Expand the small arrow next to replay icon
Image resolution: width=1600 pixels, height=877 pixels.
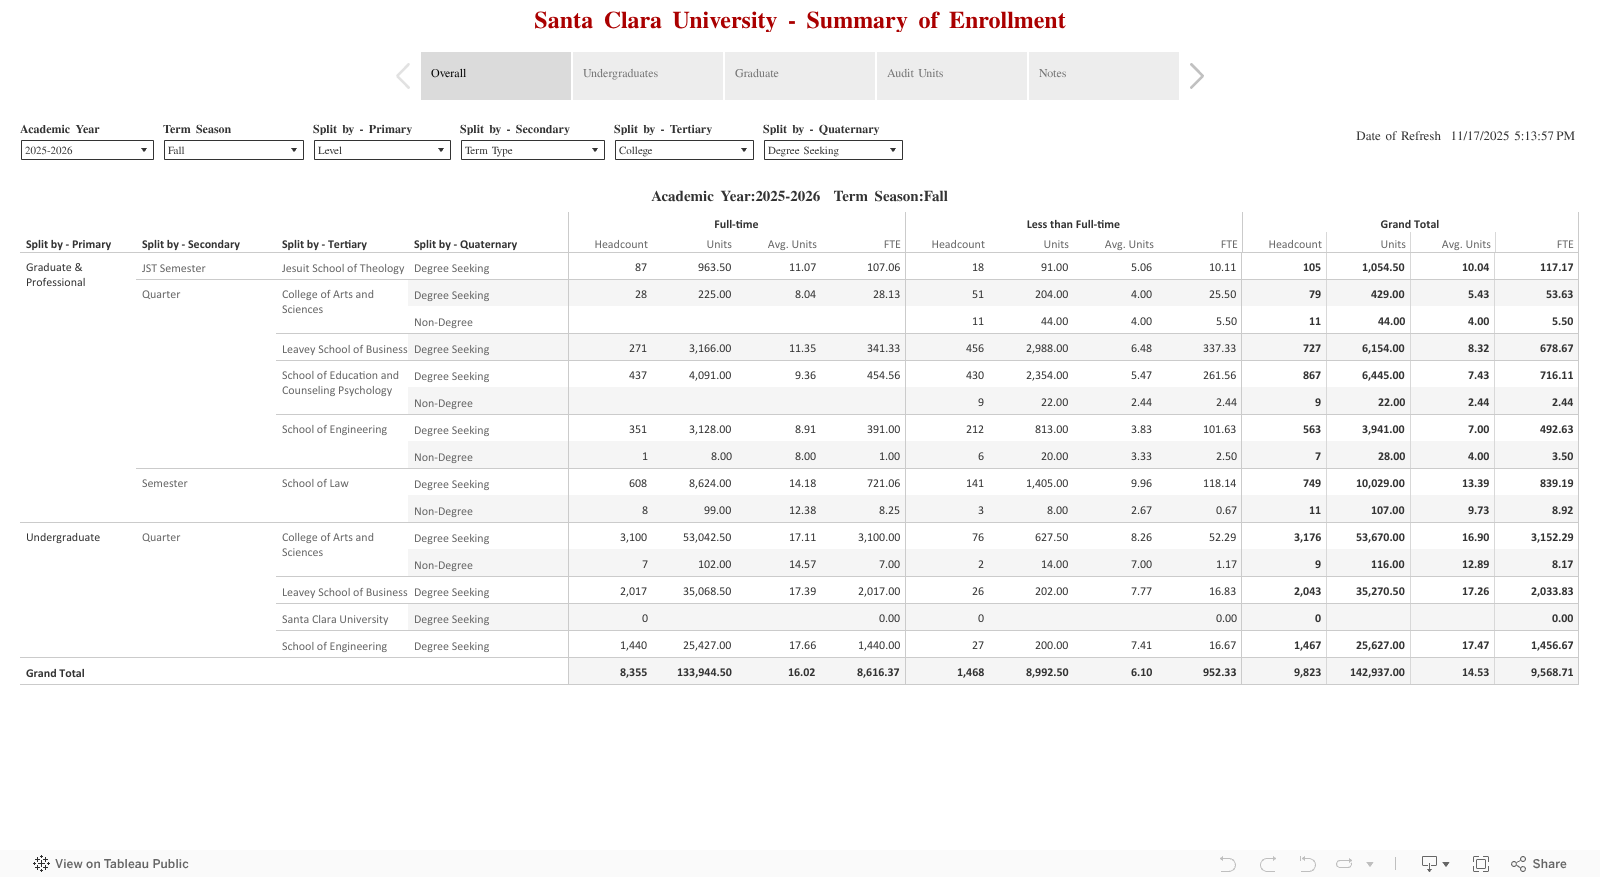(1370, 864)
